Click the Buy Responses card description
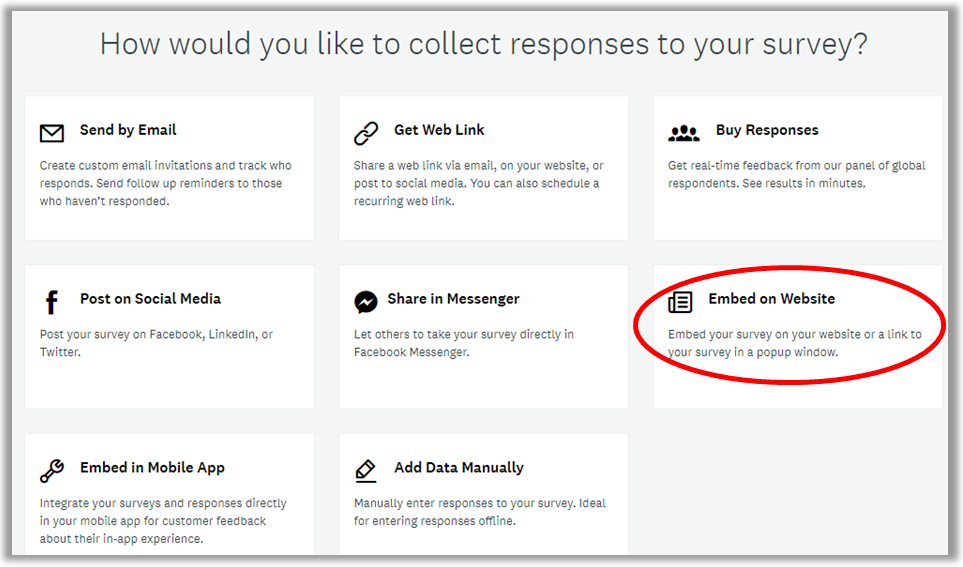963x567 pixels. pos(797,174)
